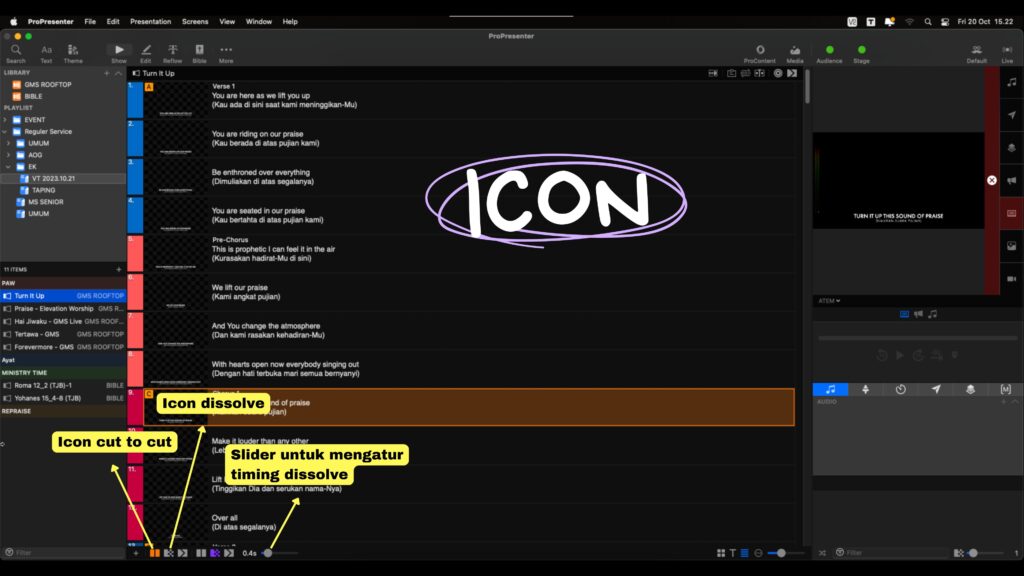Switch to Show mode

click(119, 54)
